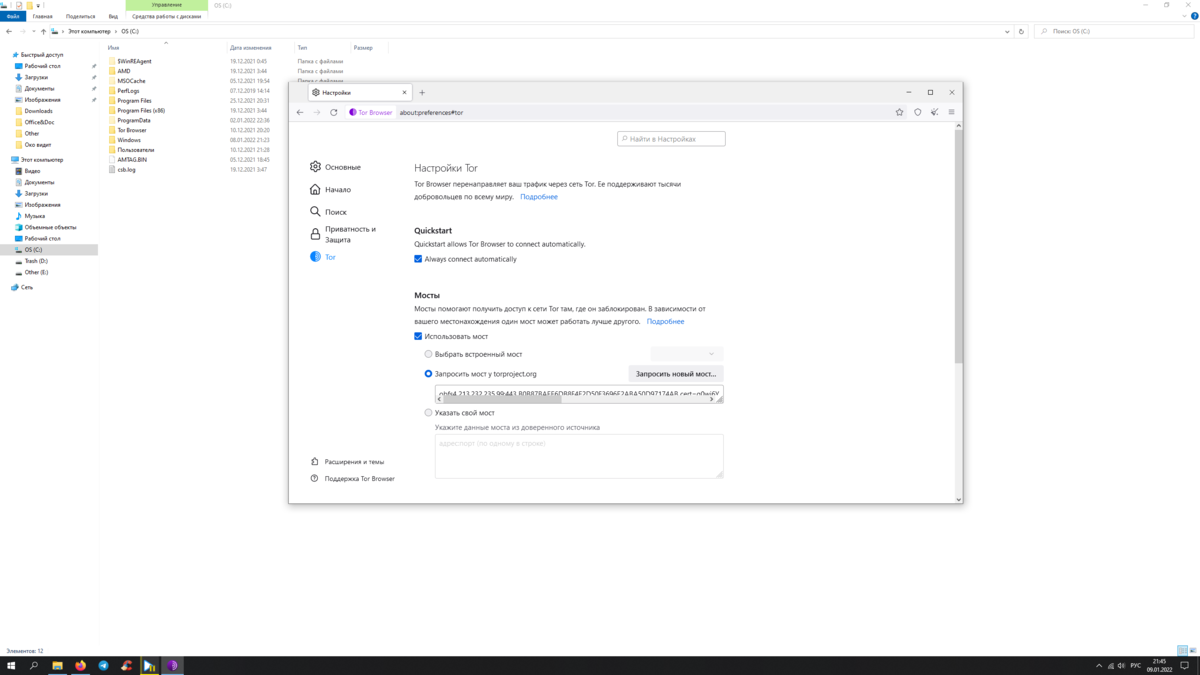Select the Tor settings section

[323, 257]
